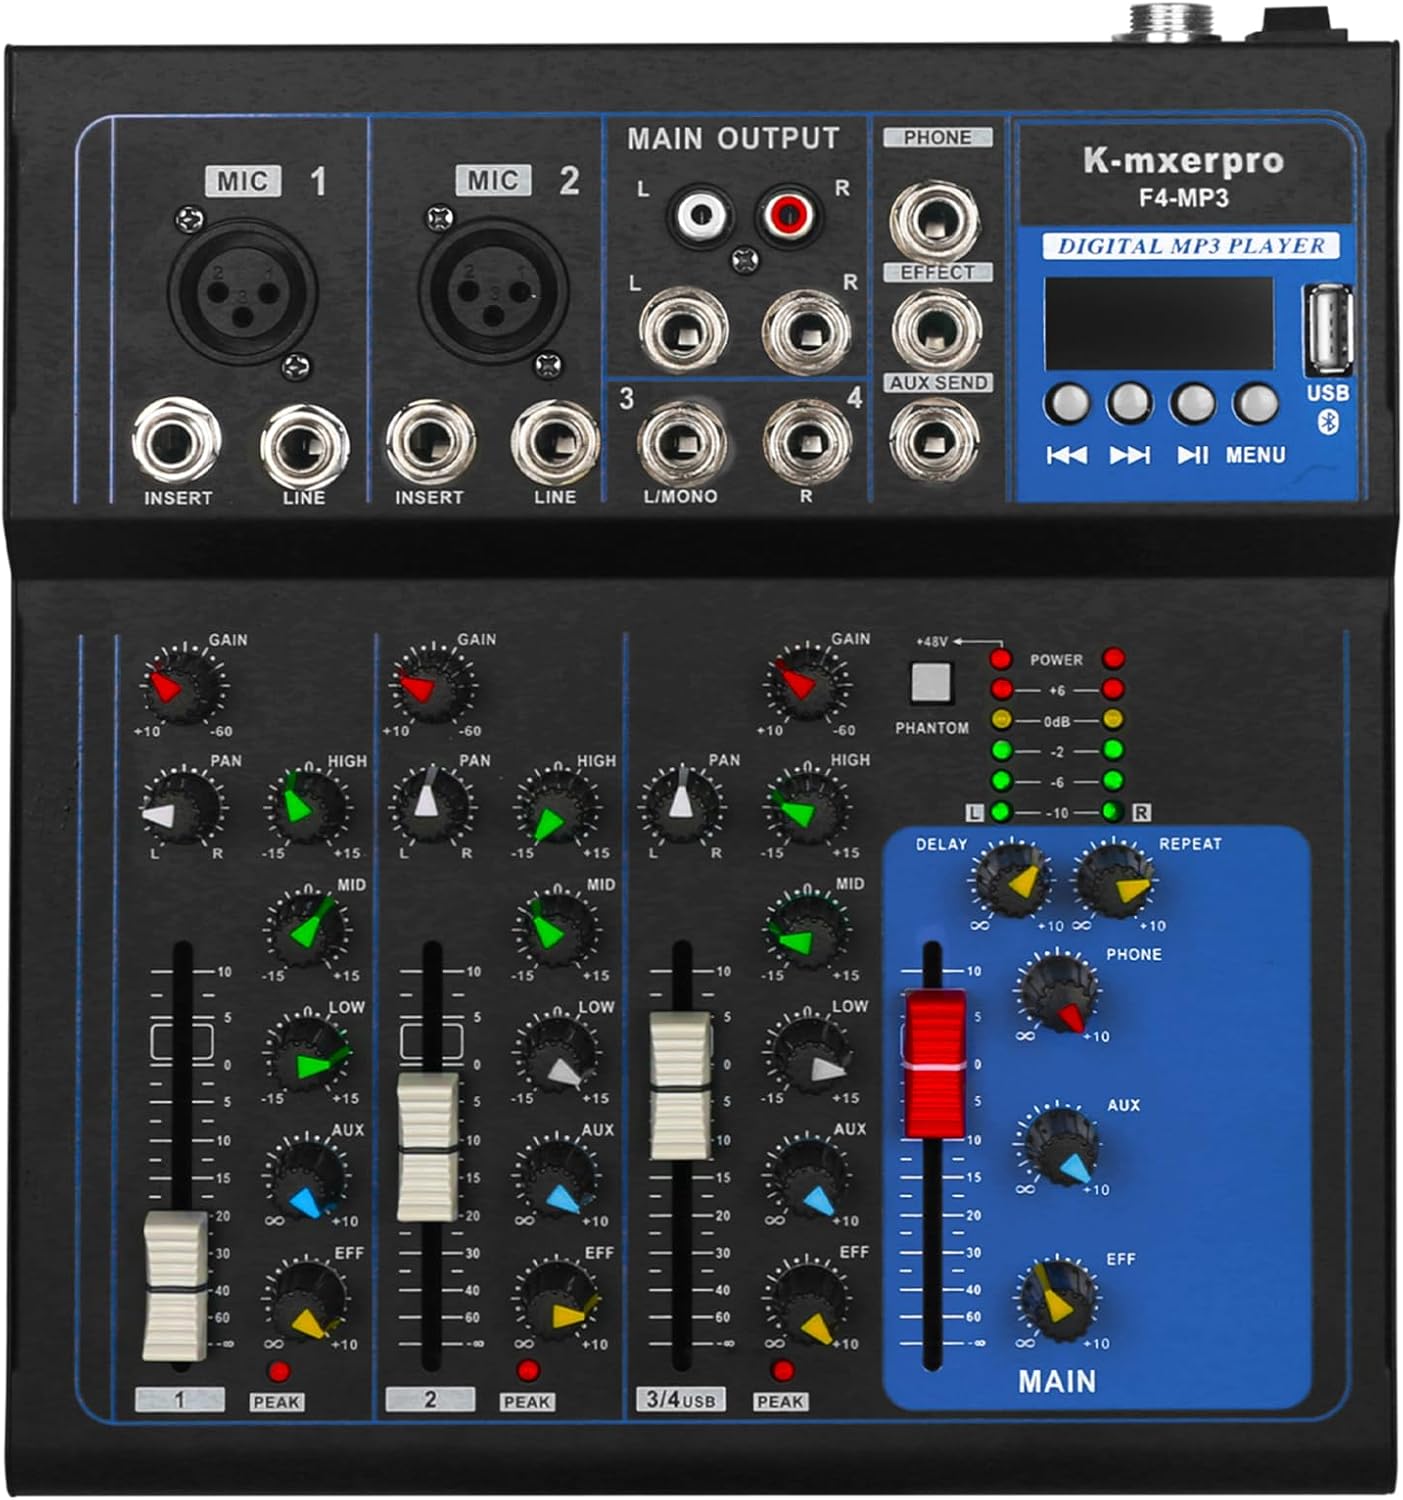Screen dimensions: 1403x1500
Task: Toggle play/pause on the MP3 player
Action: [x=1192, y=404]
